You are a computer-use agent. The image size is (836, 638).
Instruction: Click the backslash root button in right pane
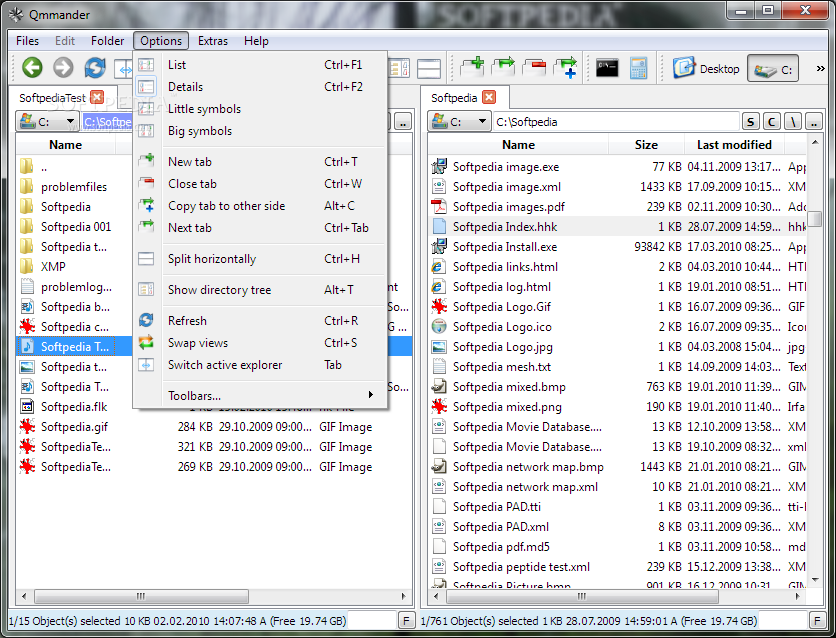tap(793, 122)
